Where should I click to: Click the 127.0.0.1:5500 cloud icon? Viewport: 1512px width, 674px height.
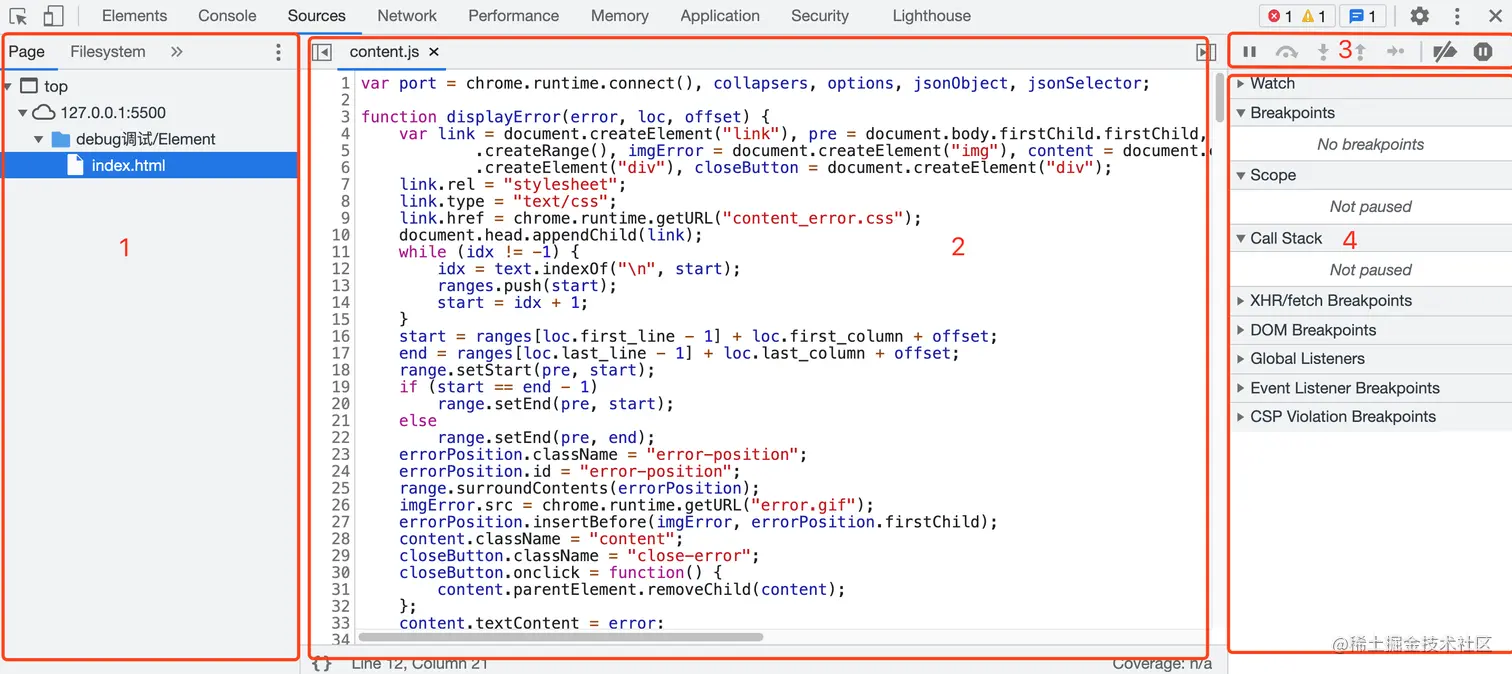pyautogui.click(x=44, y=113)
